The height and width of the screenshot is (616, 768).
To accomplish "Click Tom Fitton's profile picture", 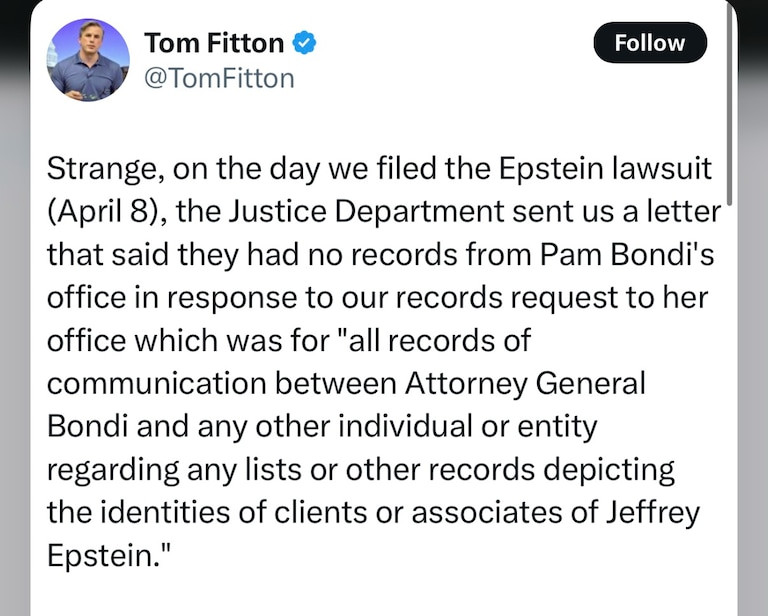I will point(88,58).
